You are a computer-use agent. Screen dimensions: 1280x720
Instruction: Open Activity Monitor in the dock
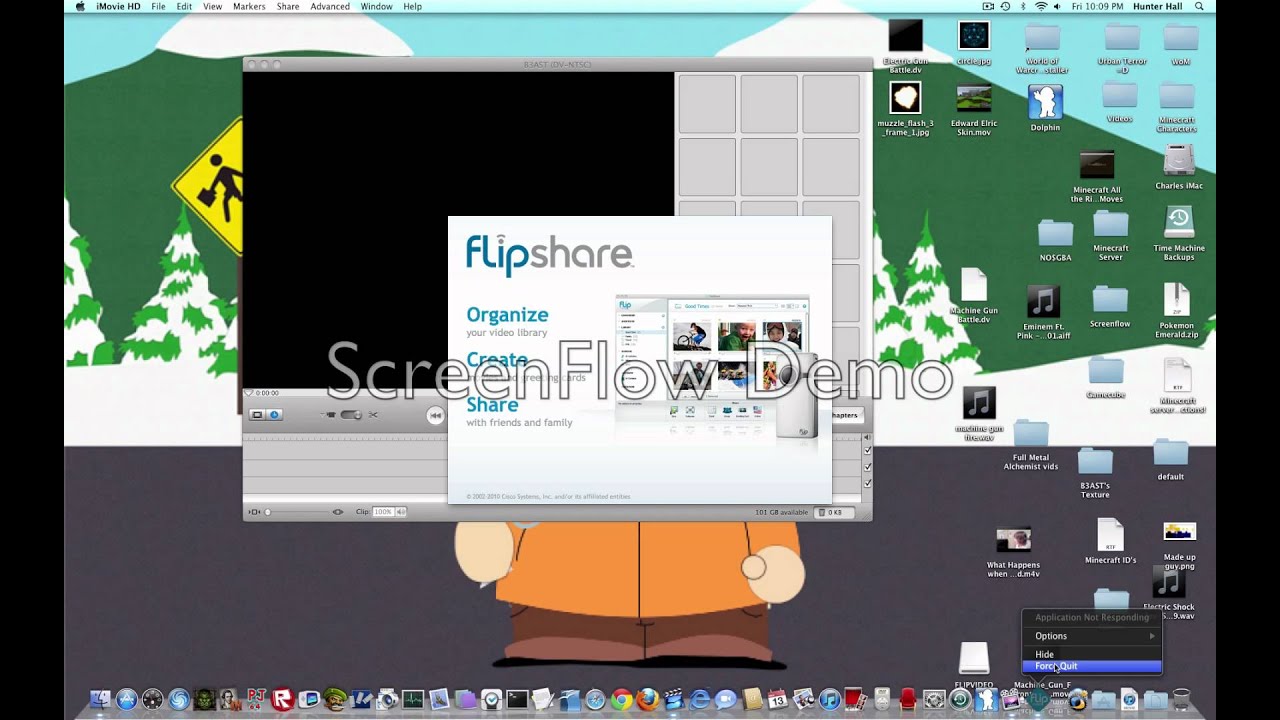click(x=413, y=699)
